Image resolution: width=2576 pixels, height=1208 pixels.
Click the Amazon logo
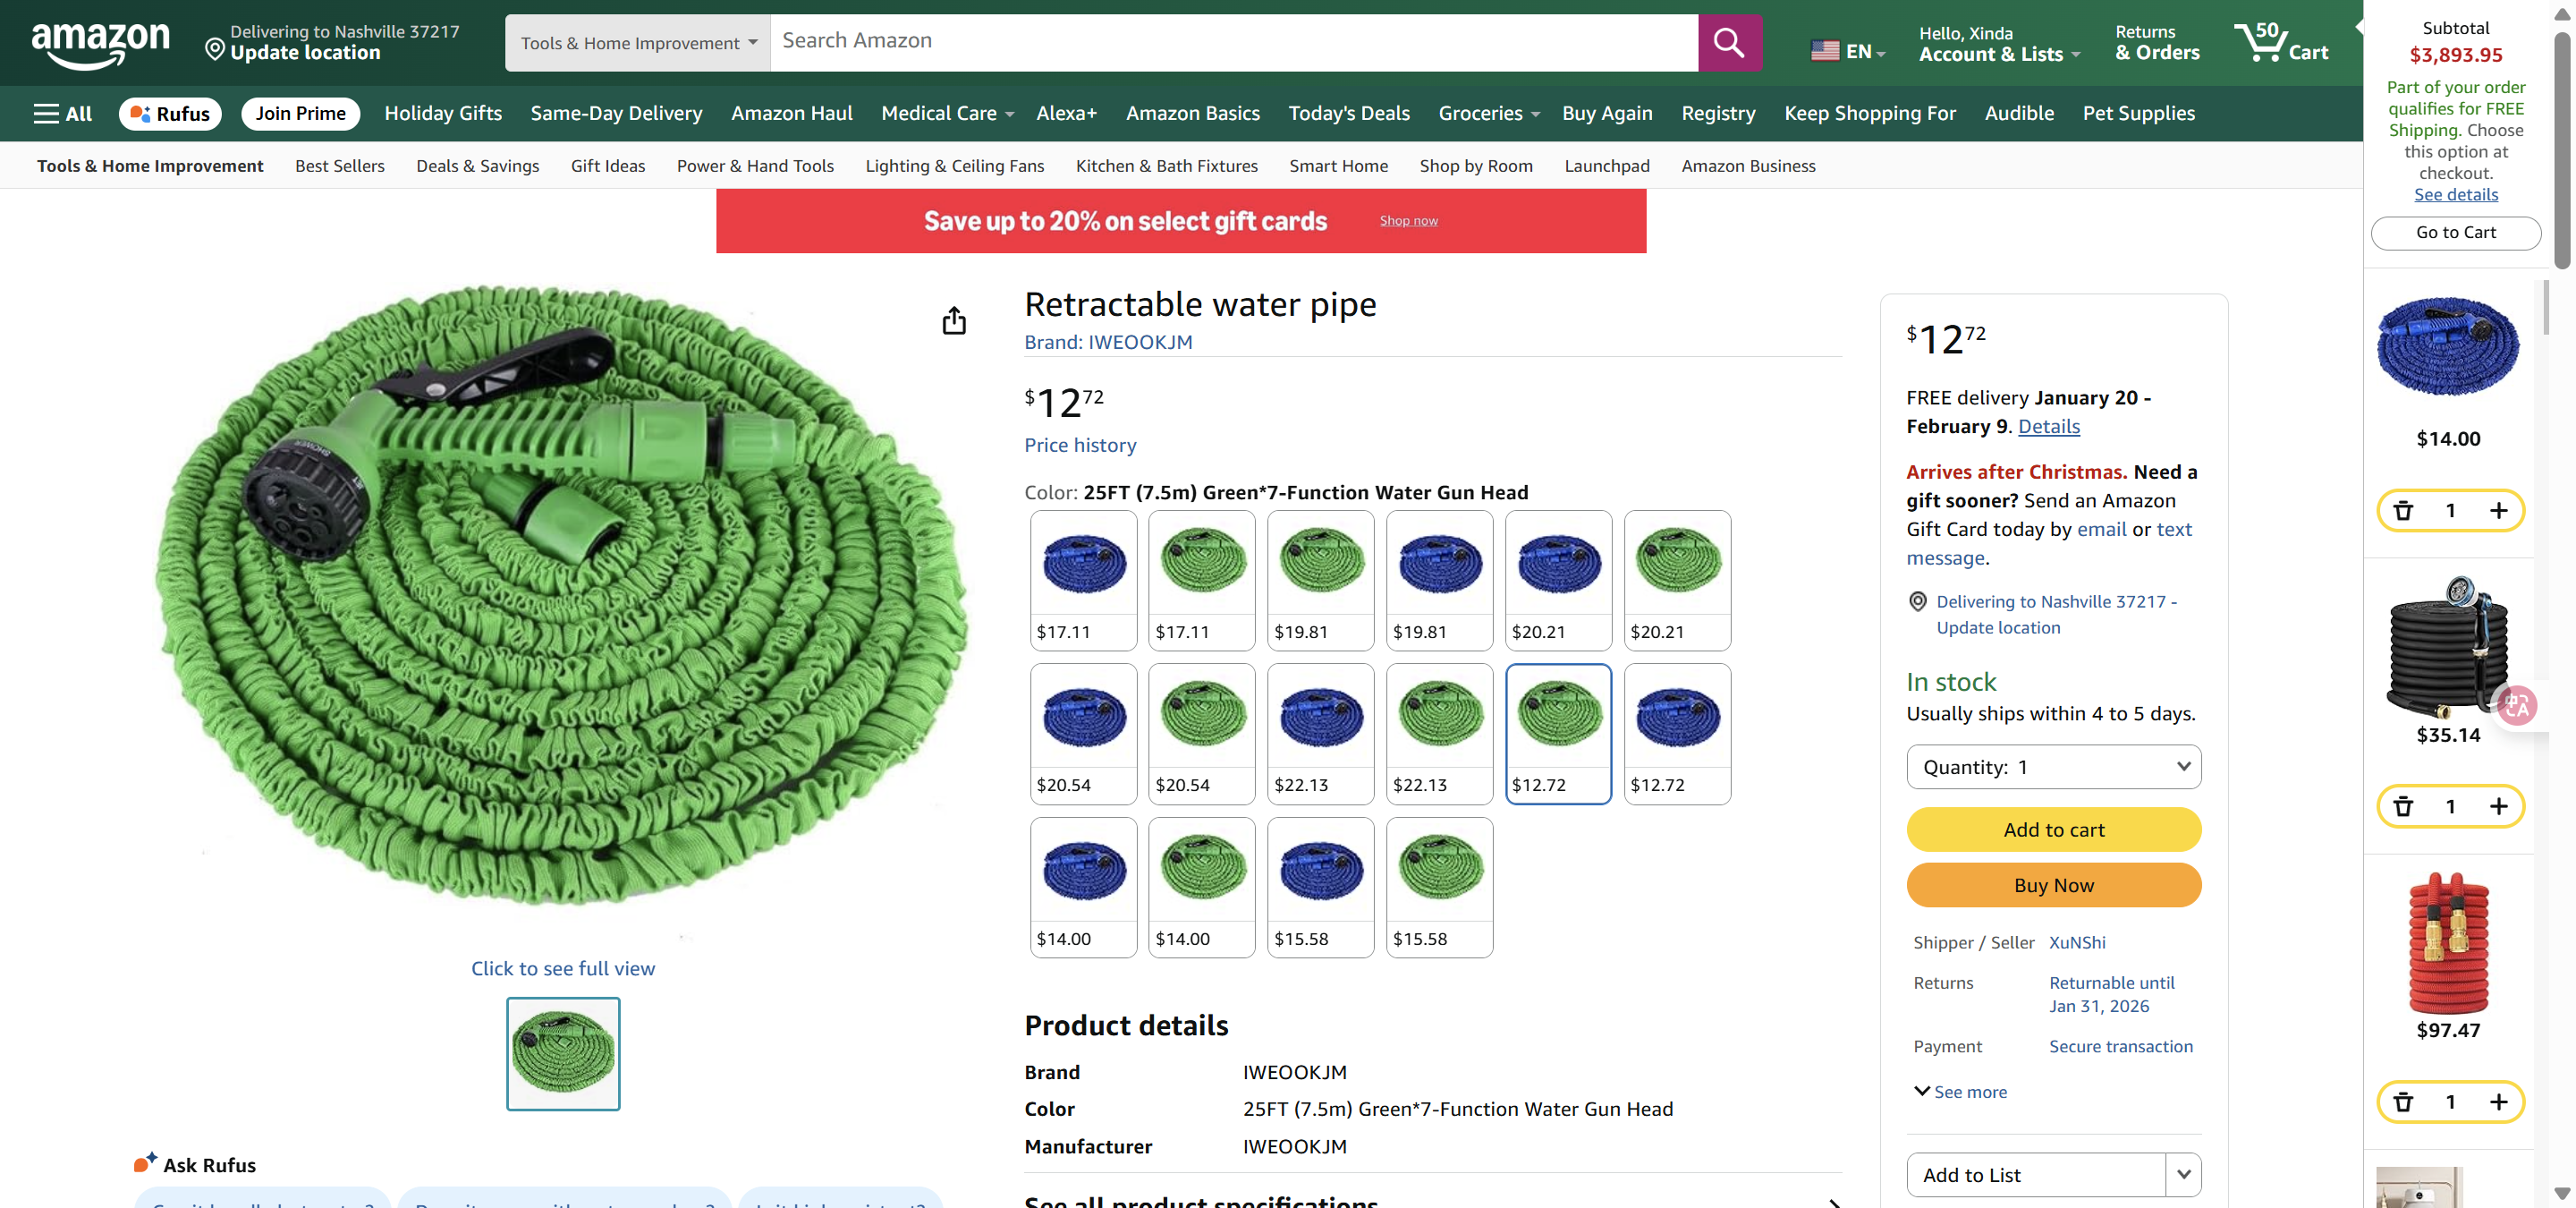pos(101,43)
